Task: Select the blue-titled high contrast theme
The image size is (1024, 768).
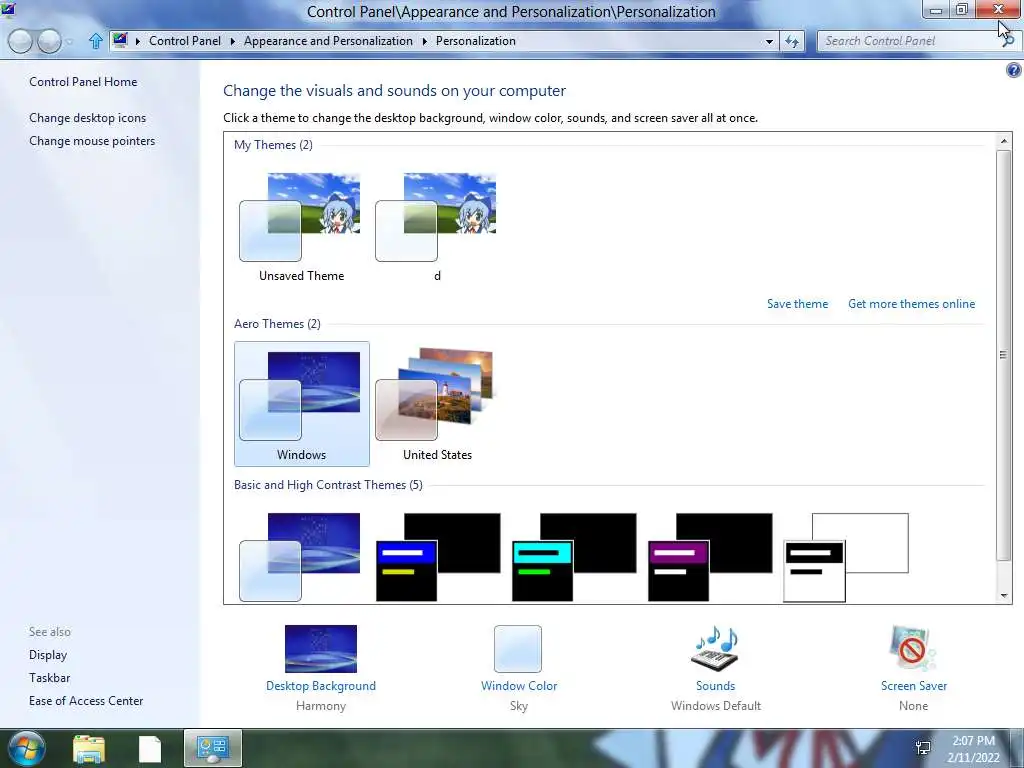Action: pyautogui.click(x=438, y=557)
